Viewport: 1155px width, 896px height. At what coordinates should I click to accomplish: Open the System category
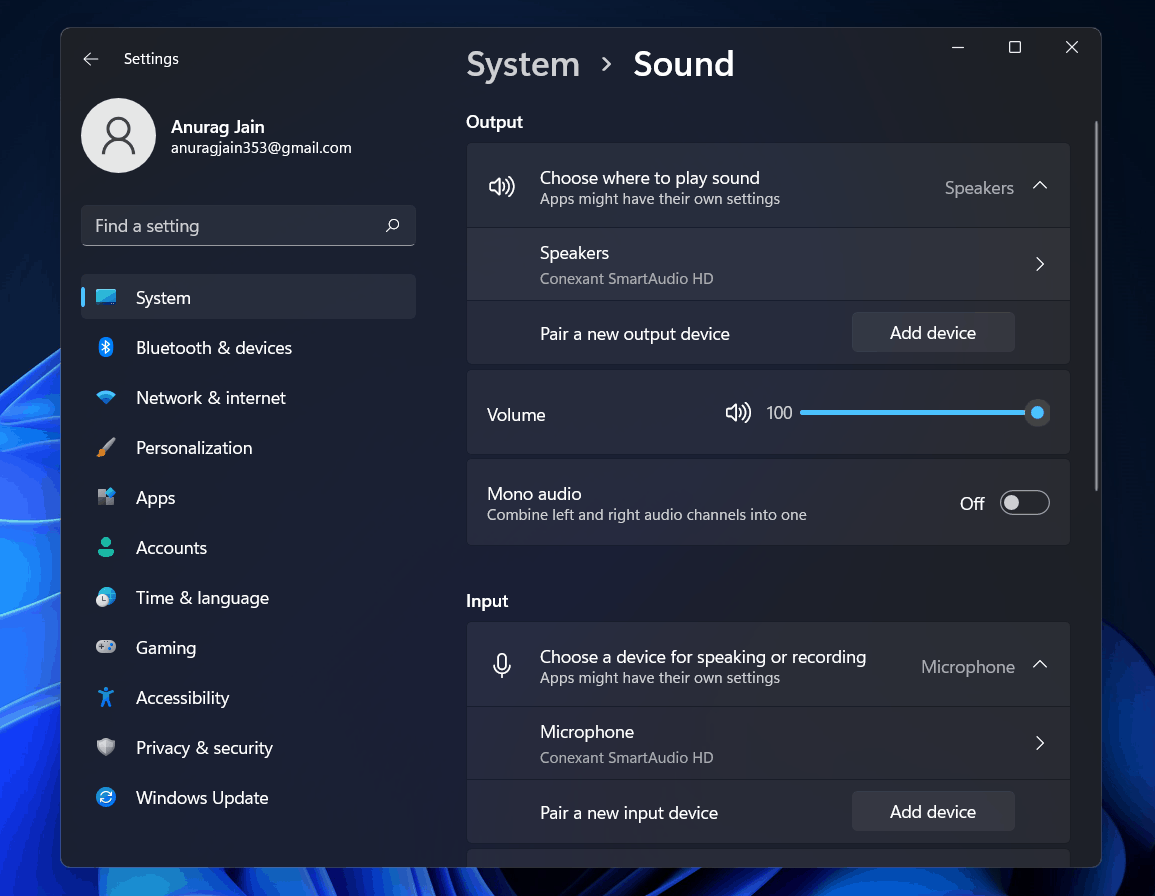(x=248, y=297)
